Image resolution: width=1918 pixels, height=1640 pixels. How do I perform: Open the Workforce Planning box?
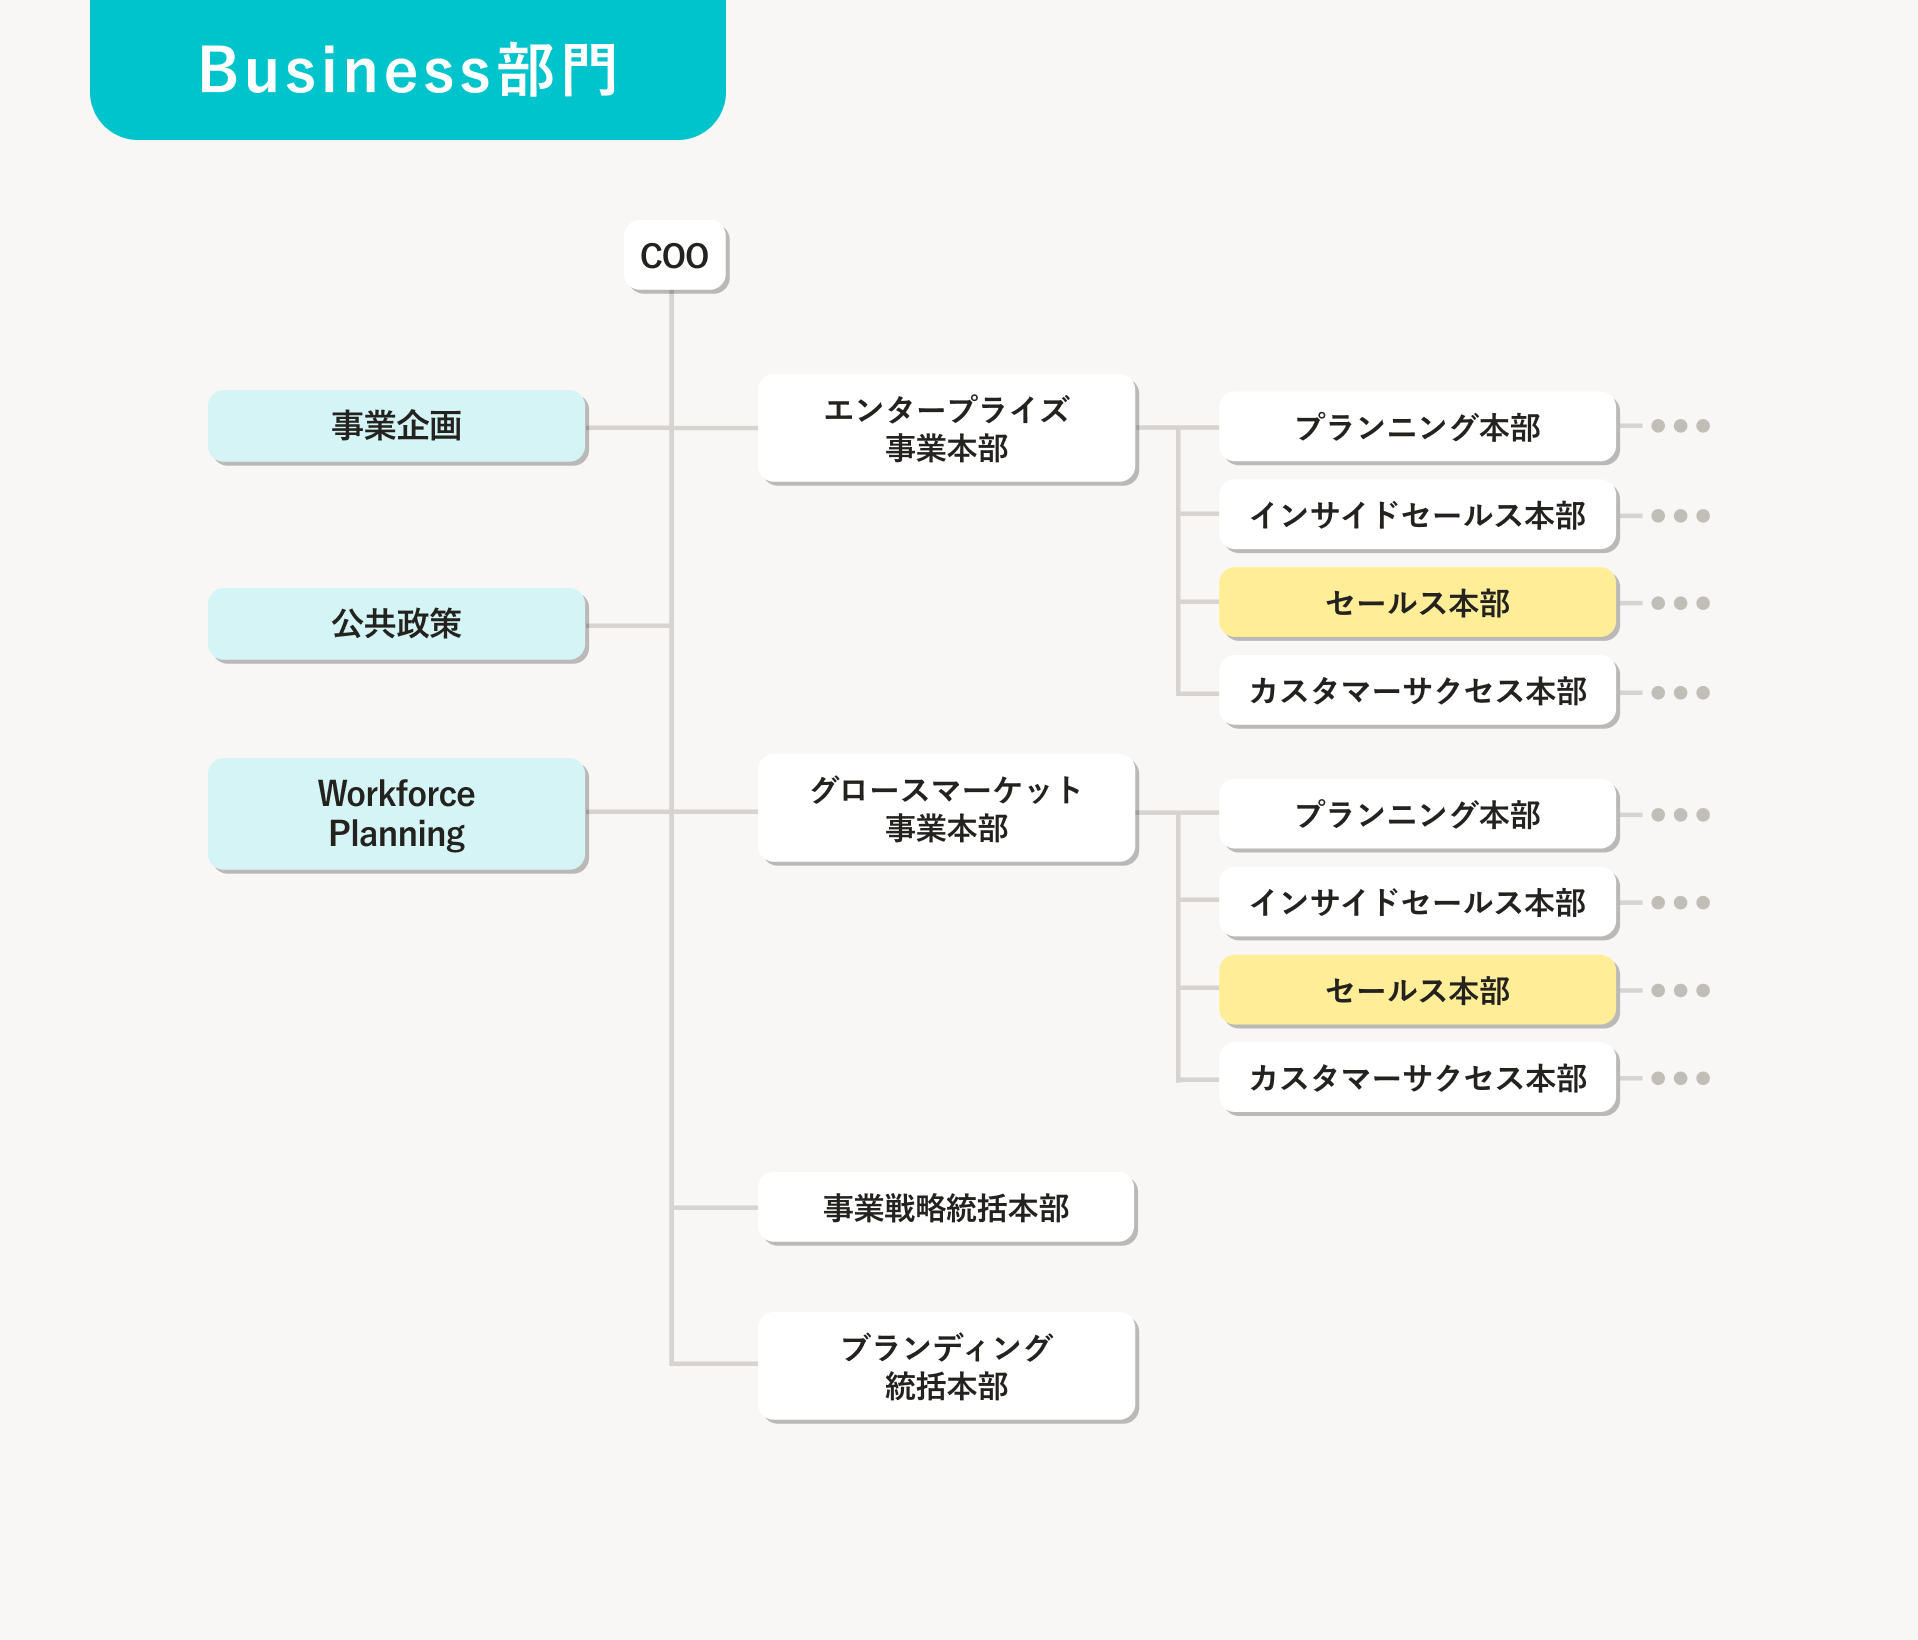point(397,813)
